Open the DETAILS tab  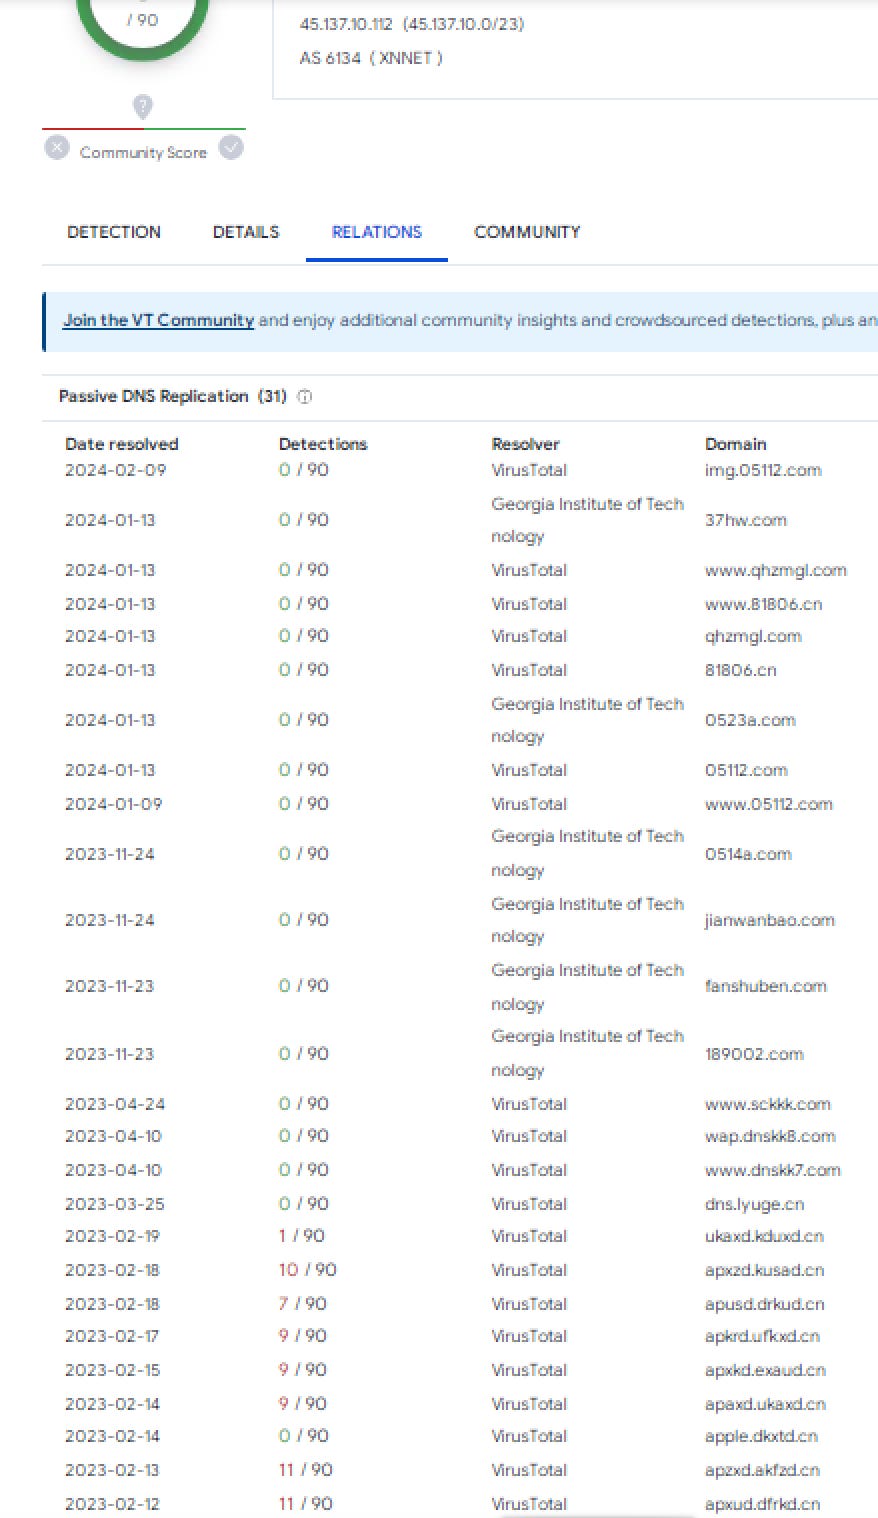pos(246,232)
